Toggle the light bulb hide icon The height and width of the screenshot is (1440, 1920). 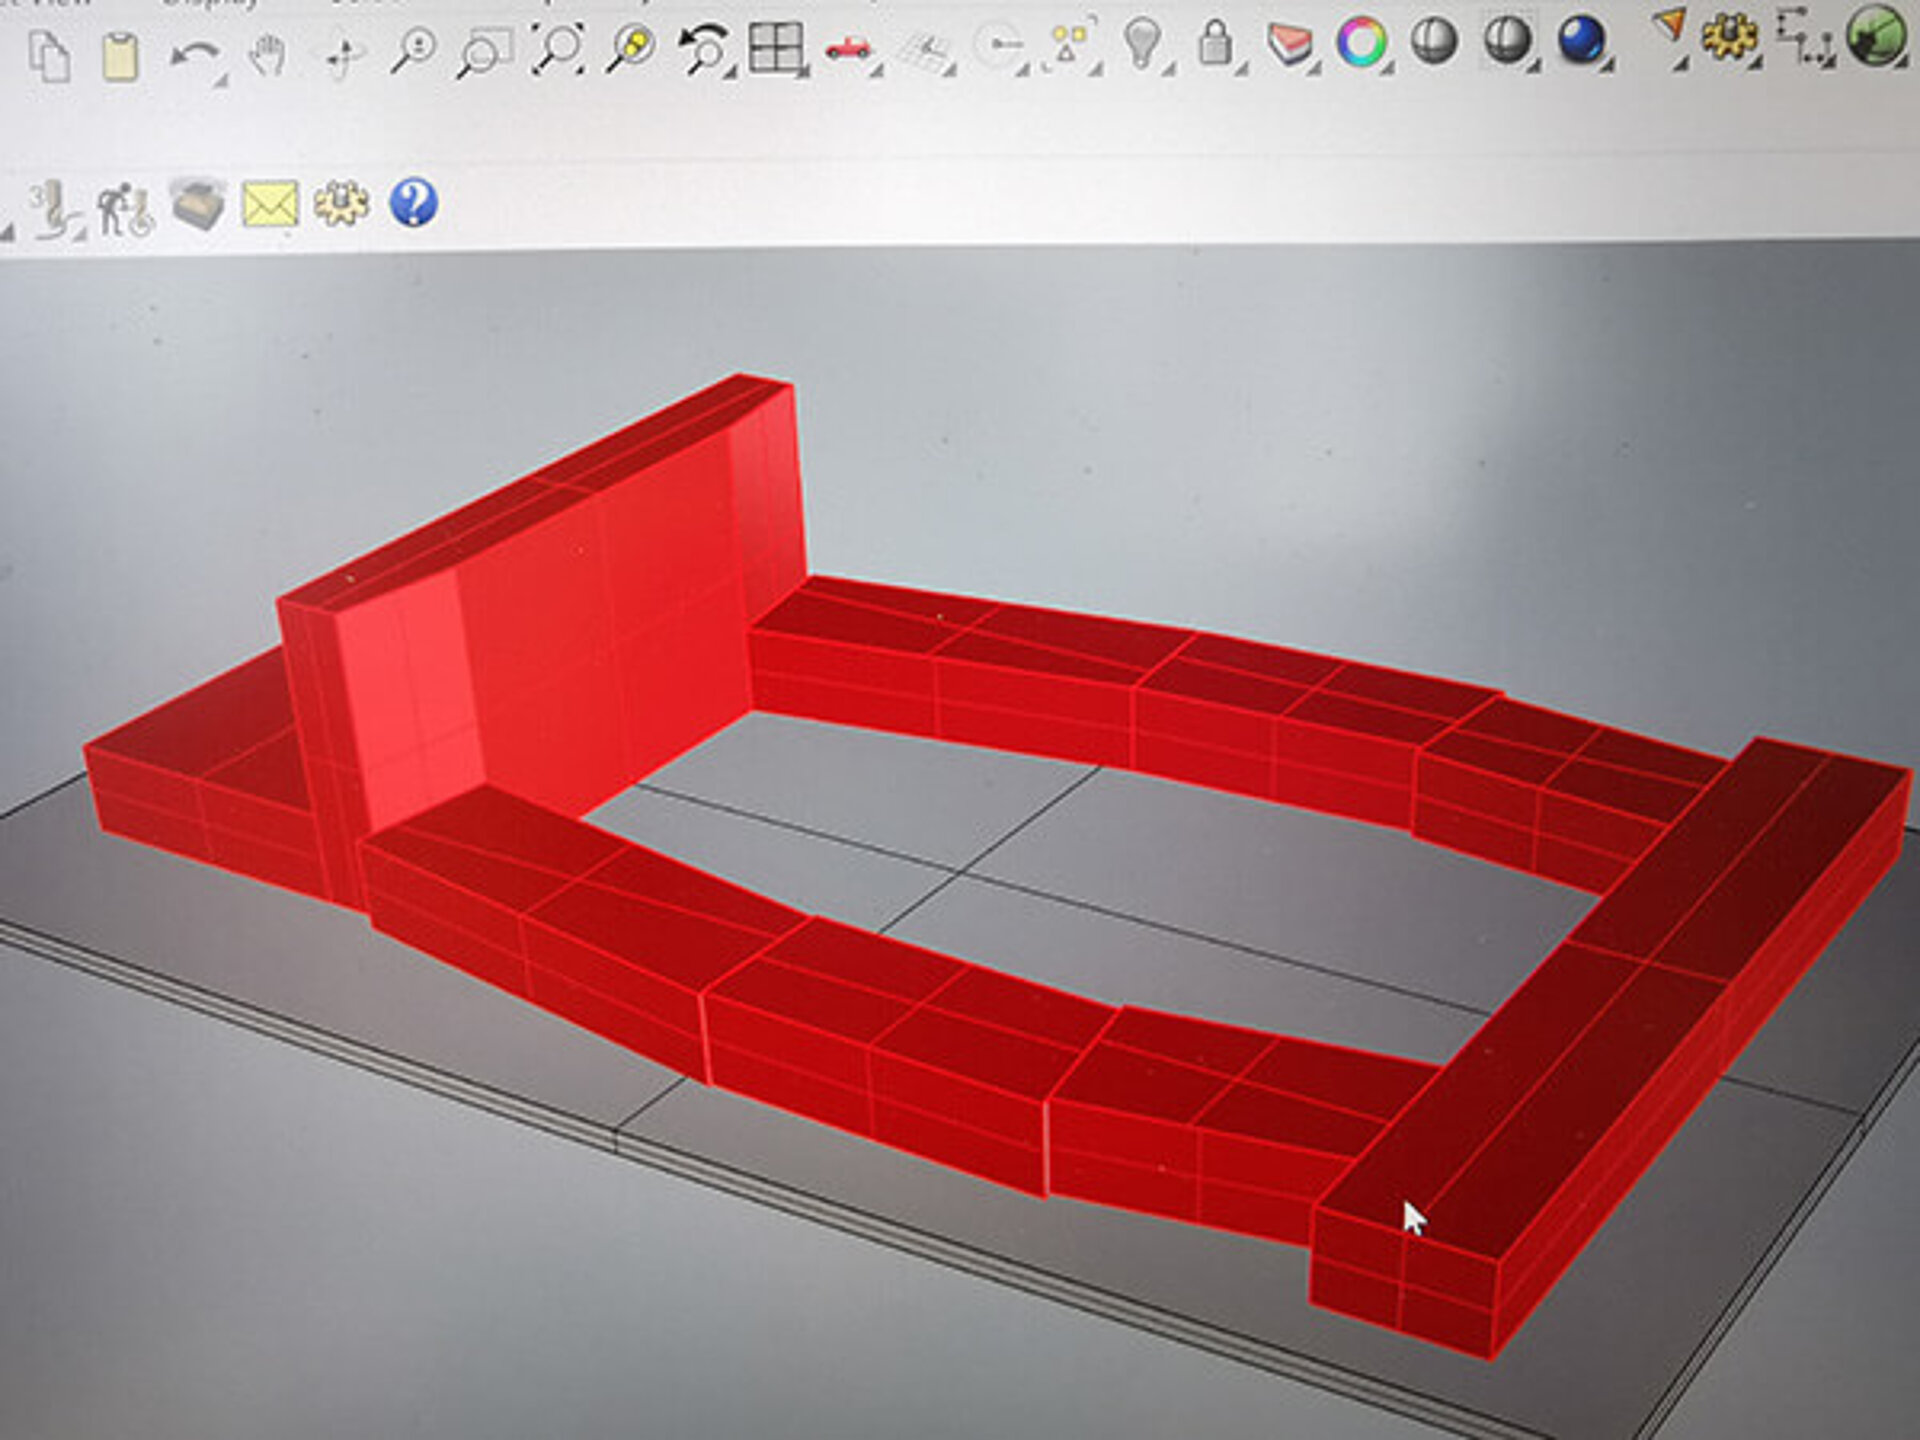pos(1142,43)
